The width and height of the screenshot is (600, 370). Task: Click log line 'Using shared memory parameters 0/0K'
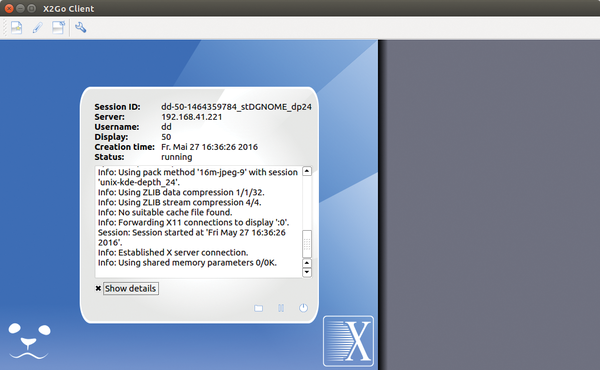pos(187,262)
